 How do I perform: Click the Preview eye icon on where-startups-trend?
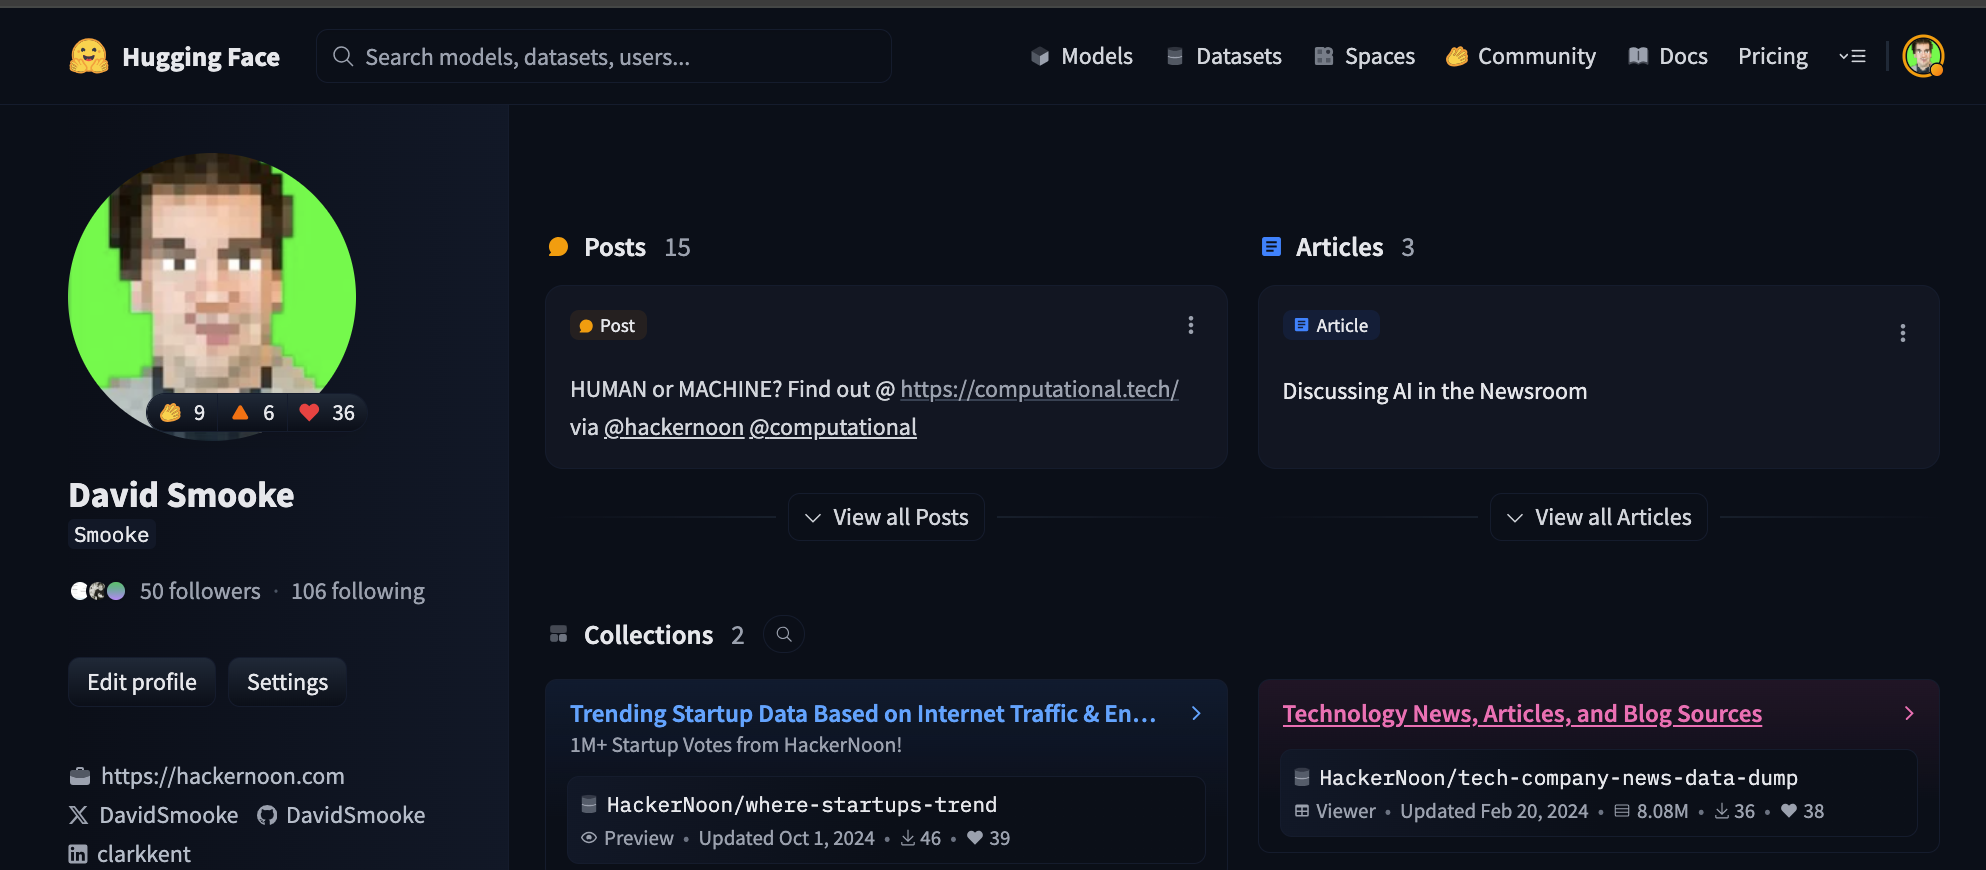point(589,838)
